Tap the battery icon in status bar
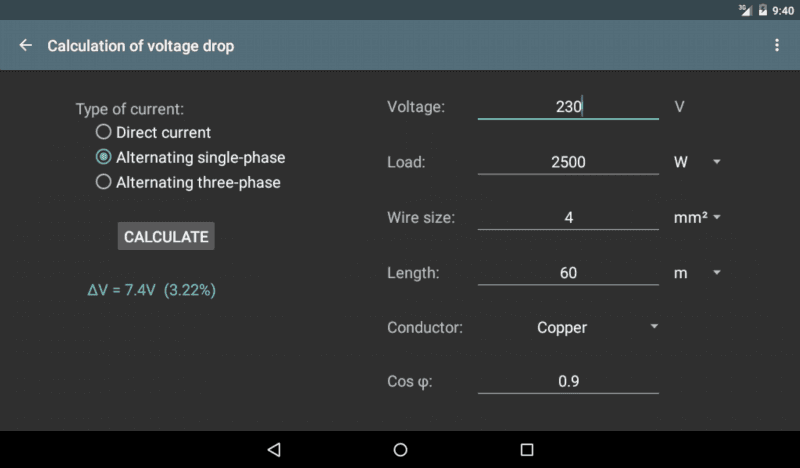This screenshot has height=468, width=800. [x=763, y=10]
